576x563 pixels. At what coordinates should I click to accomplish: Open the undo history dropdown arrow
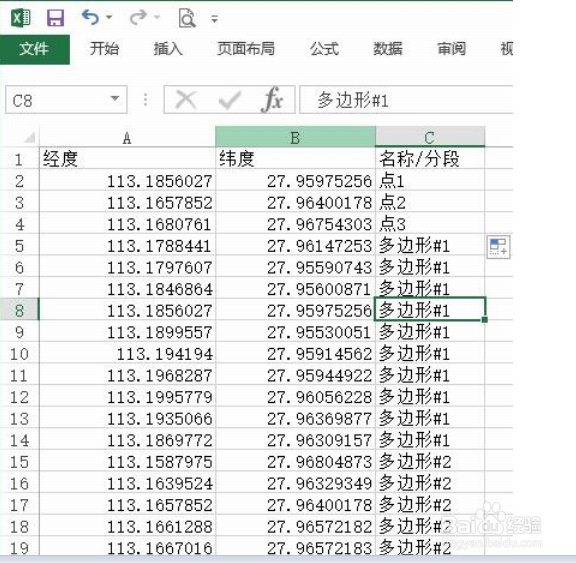109,17
